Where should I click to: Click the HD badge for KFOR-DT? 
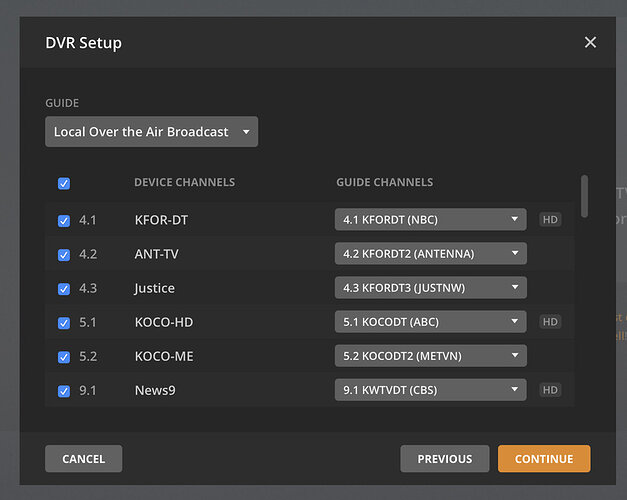[x=550, y=220]
